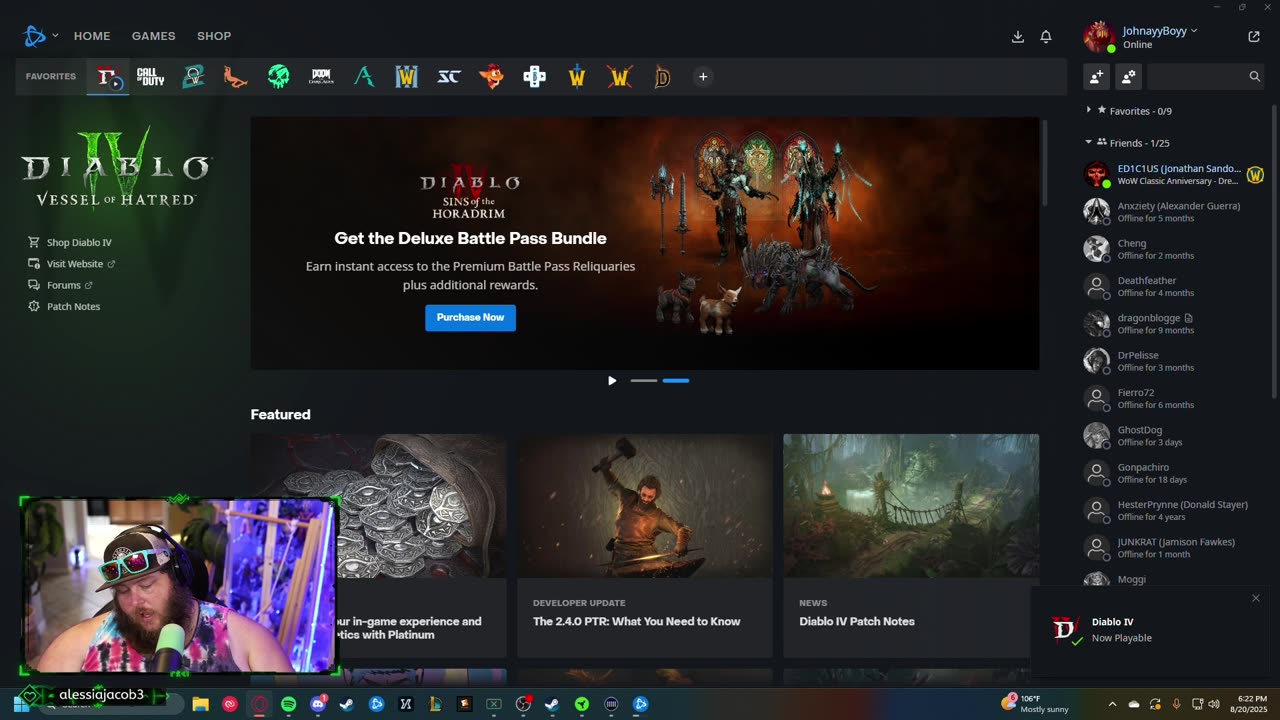This screenshot has width=1280, height=720.
Task: Open Discord on taskbar
Action: pos(318,704)
